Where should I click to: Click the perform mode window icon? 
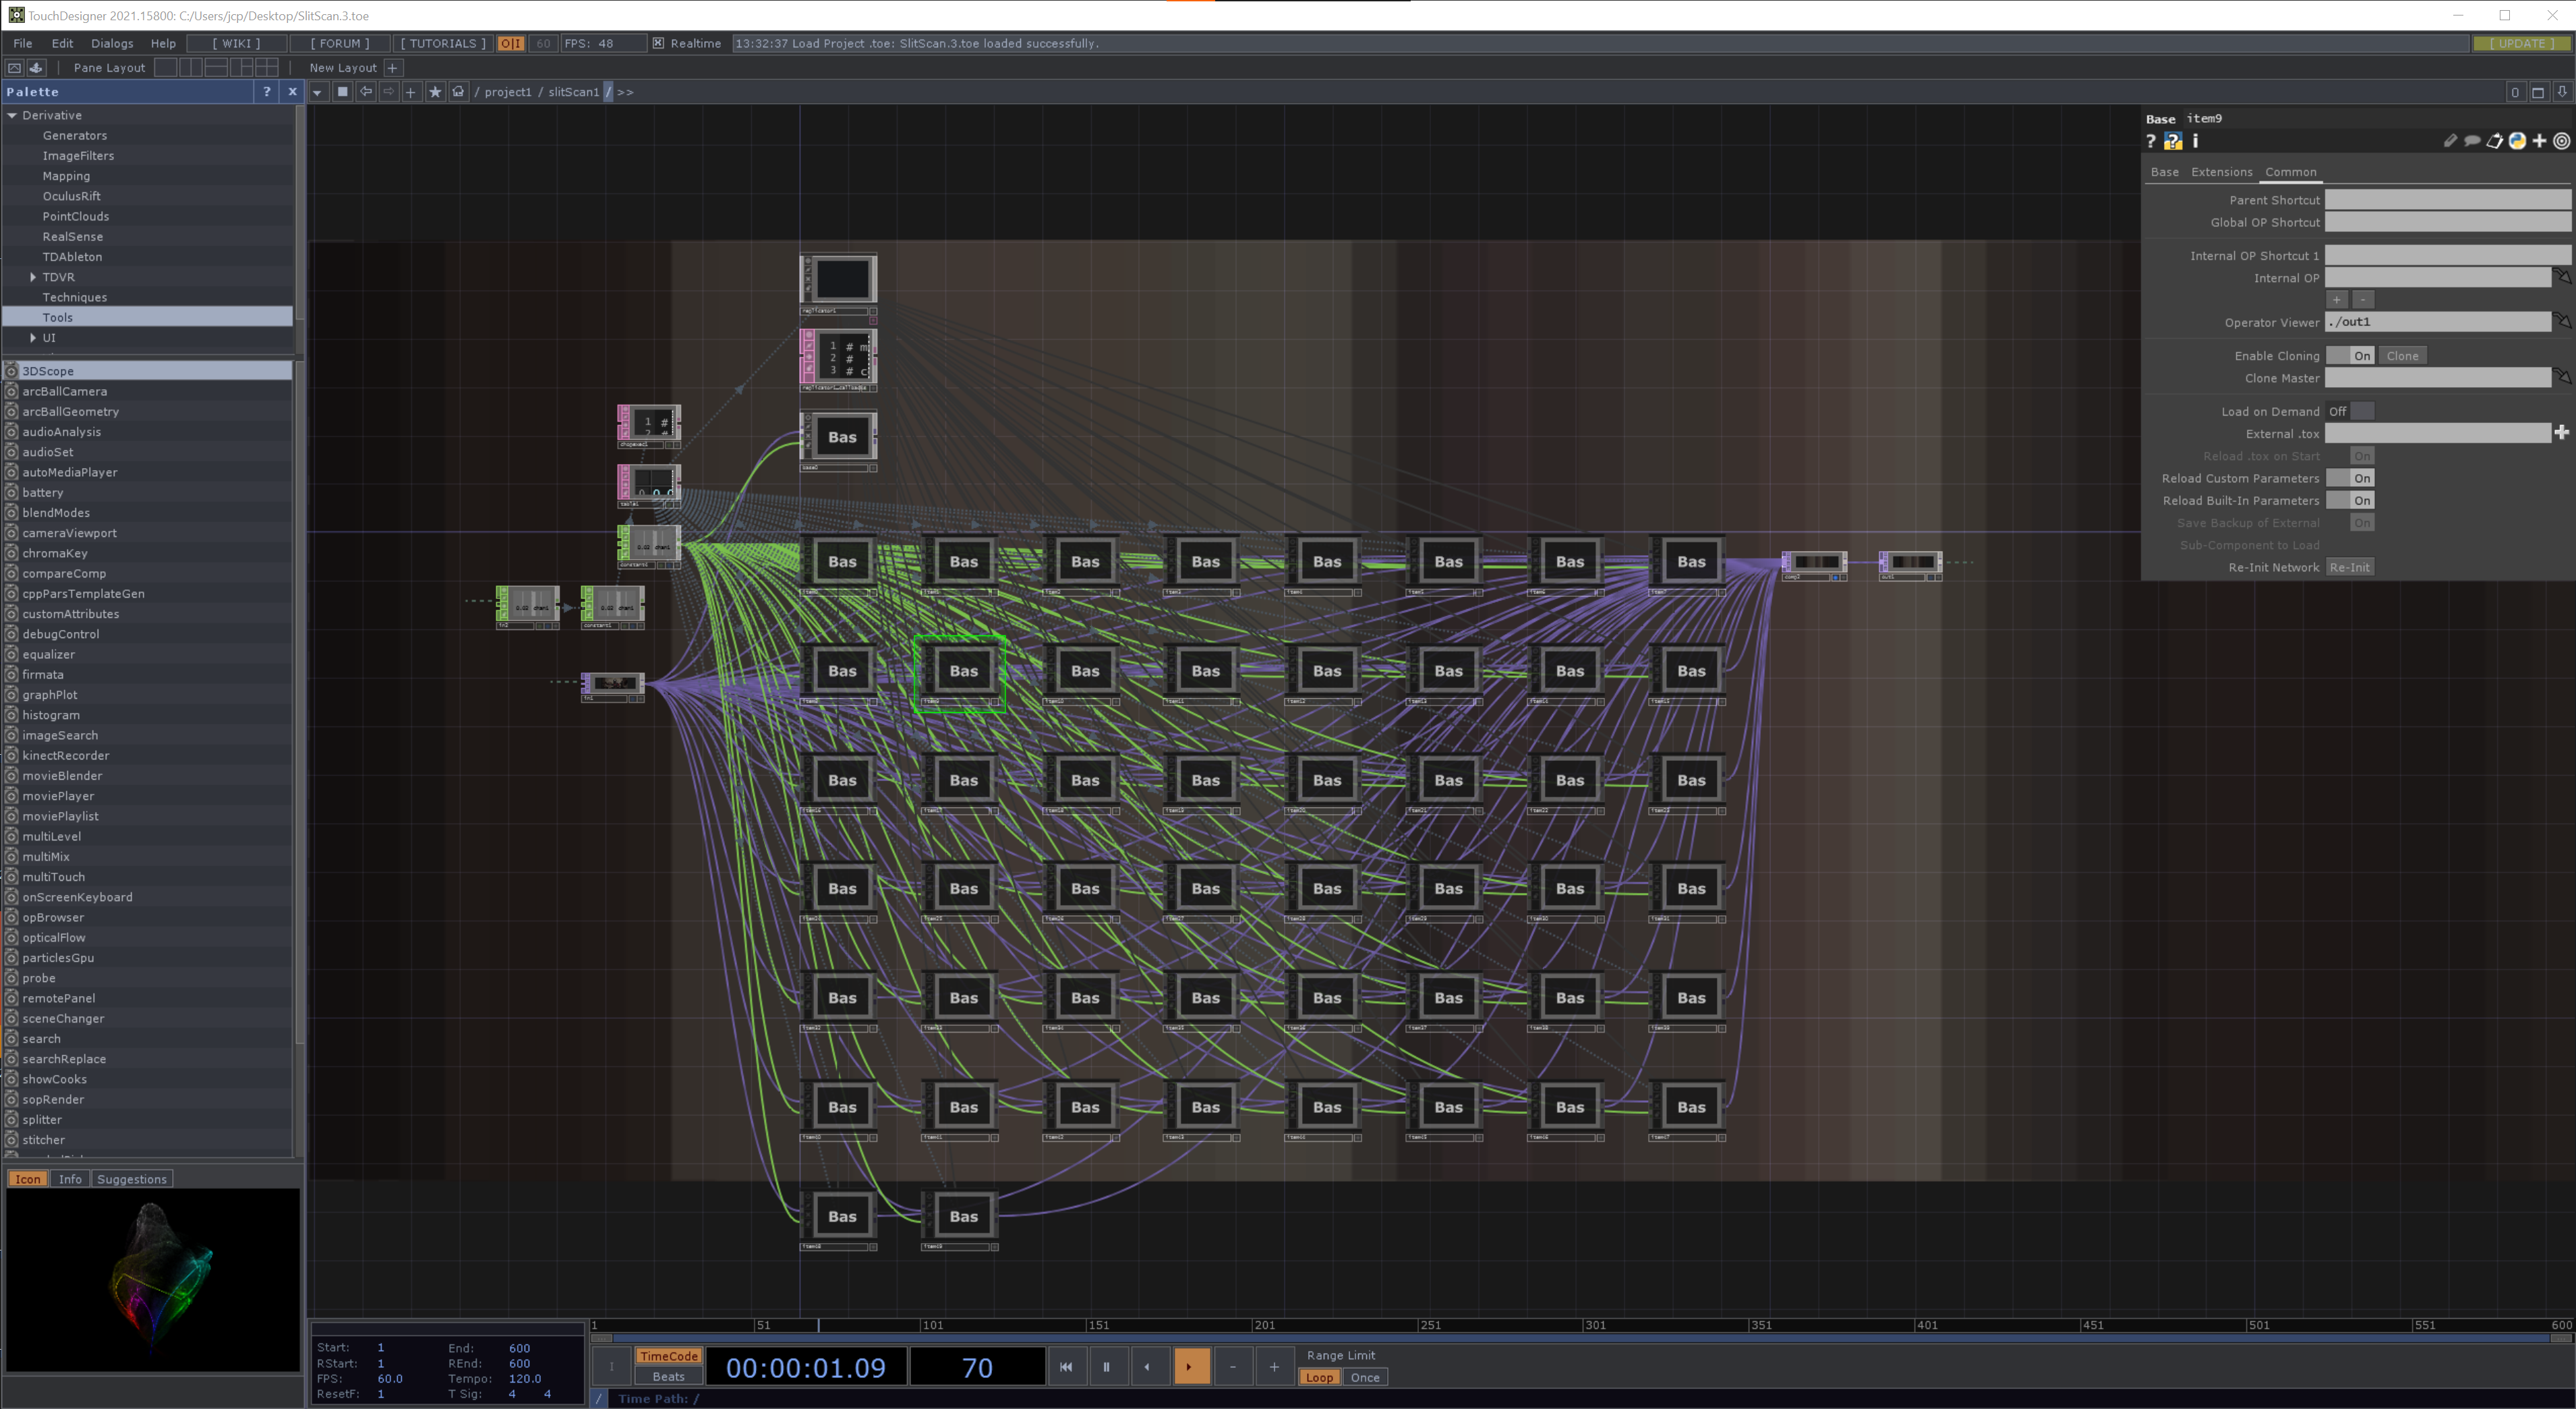[14, 68]
